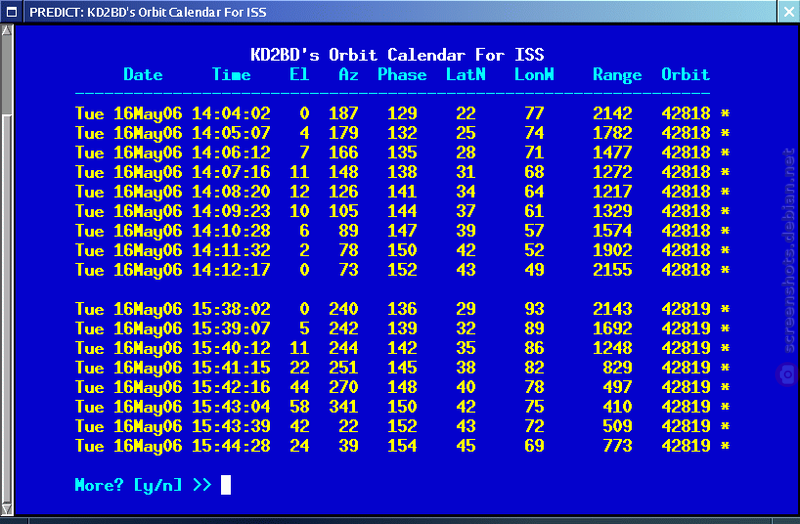Click time value 14:05:07
The width and height of the screenshot is (800, 524).
click(x=231, y=133)
